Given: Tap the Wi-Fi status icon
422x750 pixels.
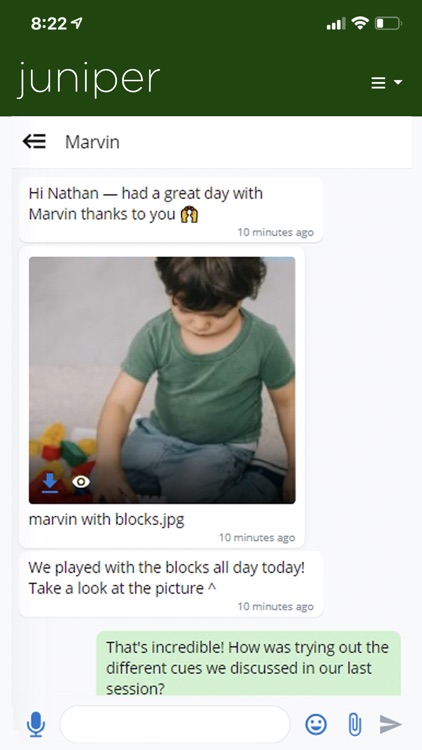Looking at the screenshot, I should [x=360, y=22].
